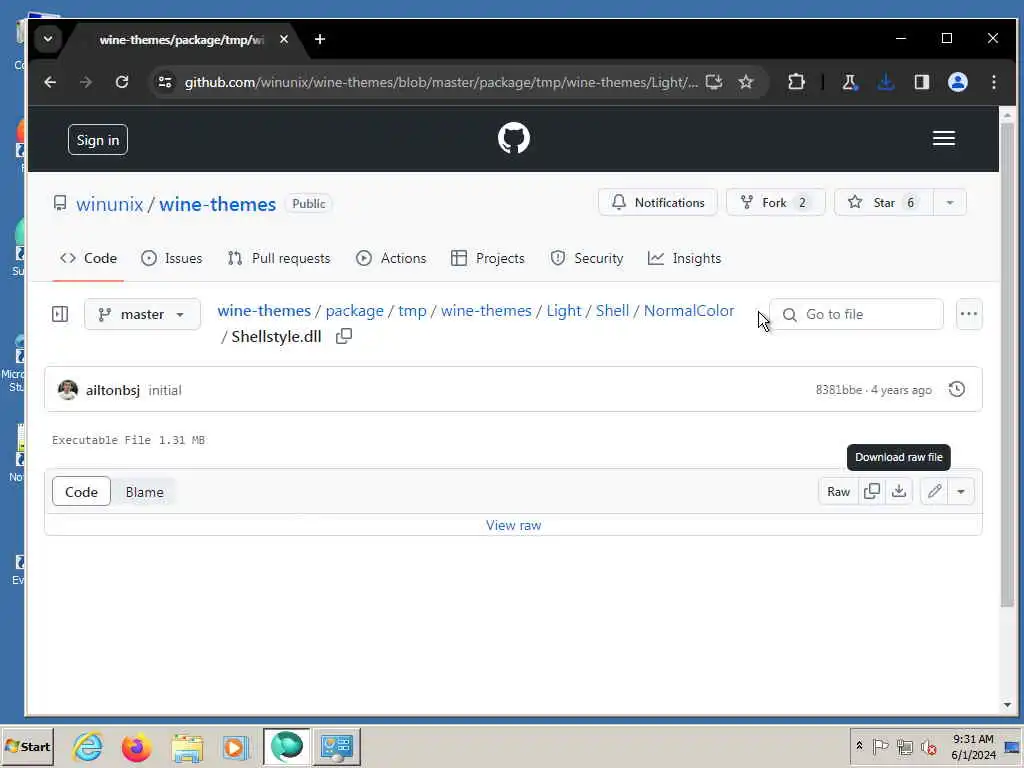
Task: View site information icon in address bar
Action: 165,82
